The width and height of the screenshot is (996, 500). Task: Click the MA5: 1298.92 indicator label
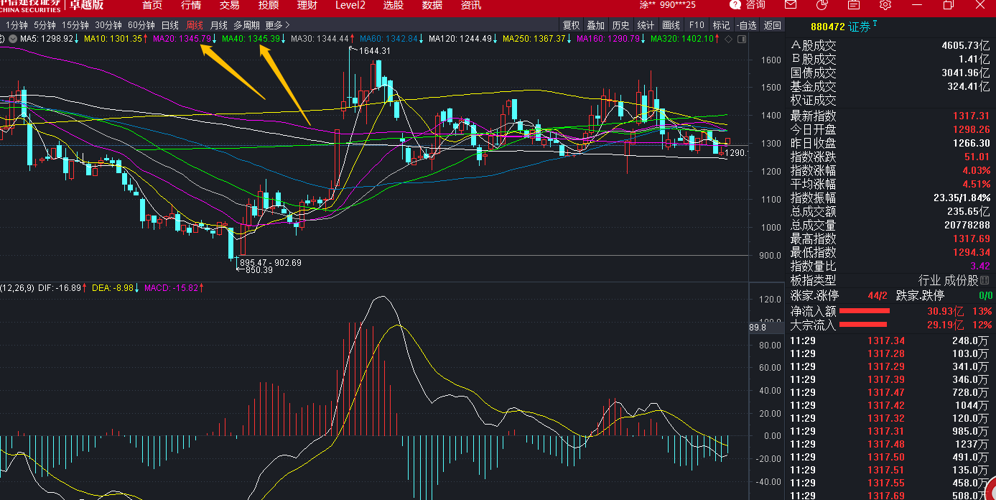point(49,39)
